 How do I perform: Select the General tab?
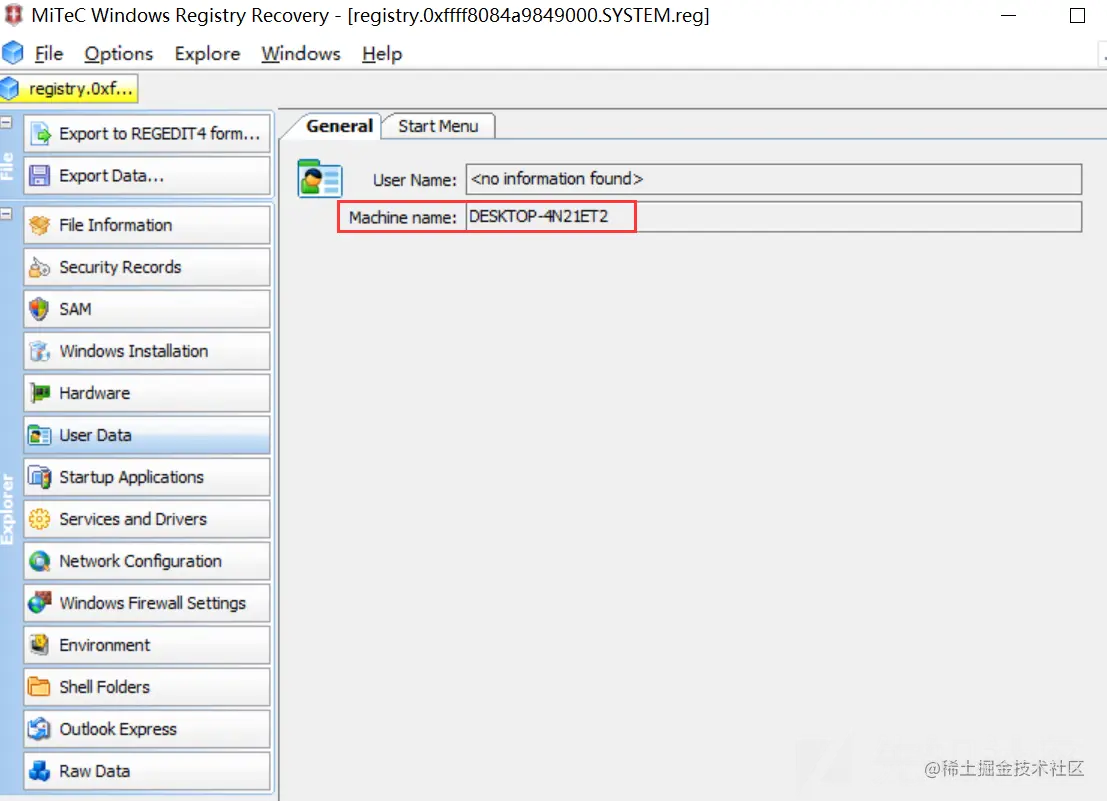339,126
